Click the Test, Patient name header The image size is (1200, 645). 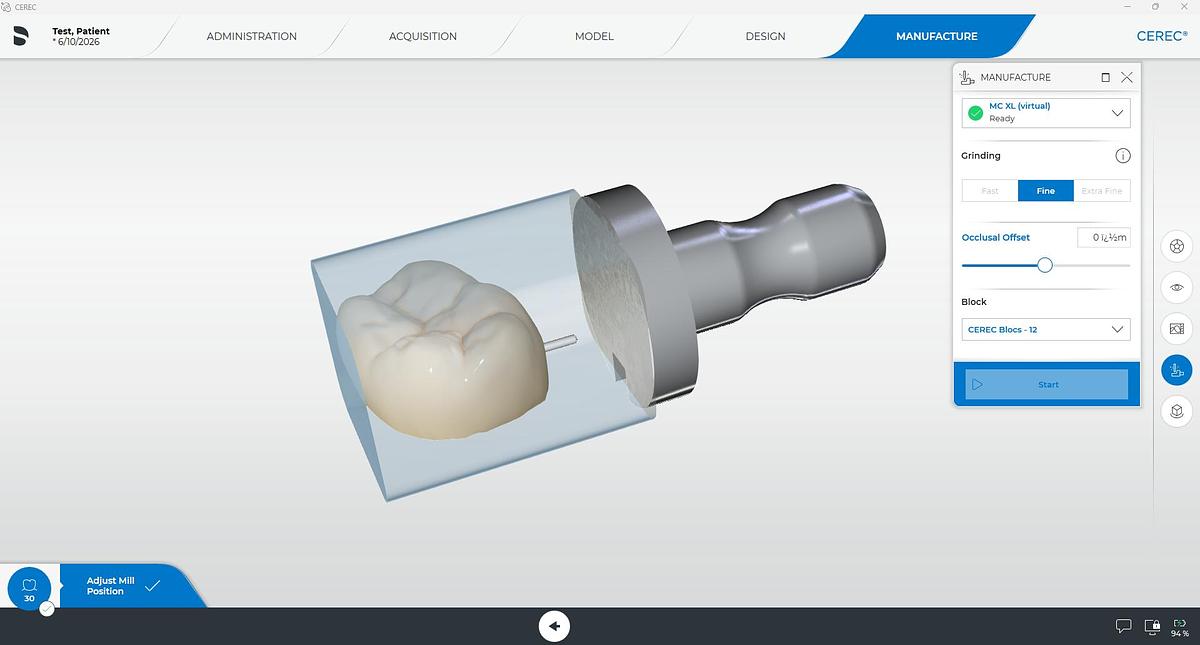(81, 31)
